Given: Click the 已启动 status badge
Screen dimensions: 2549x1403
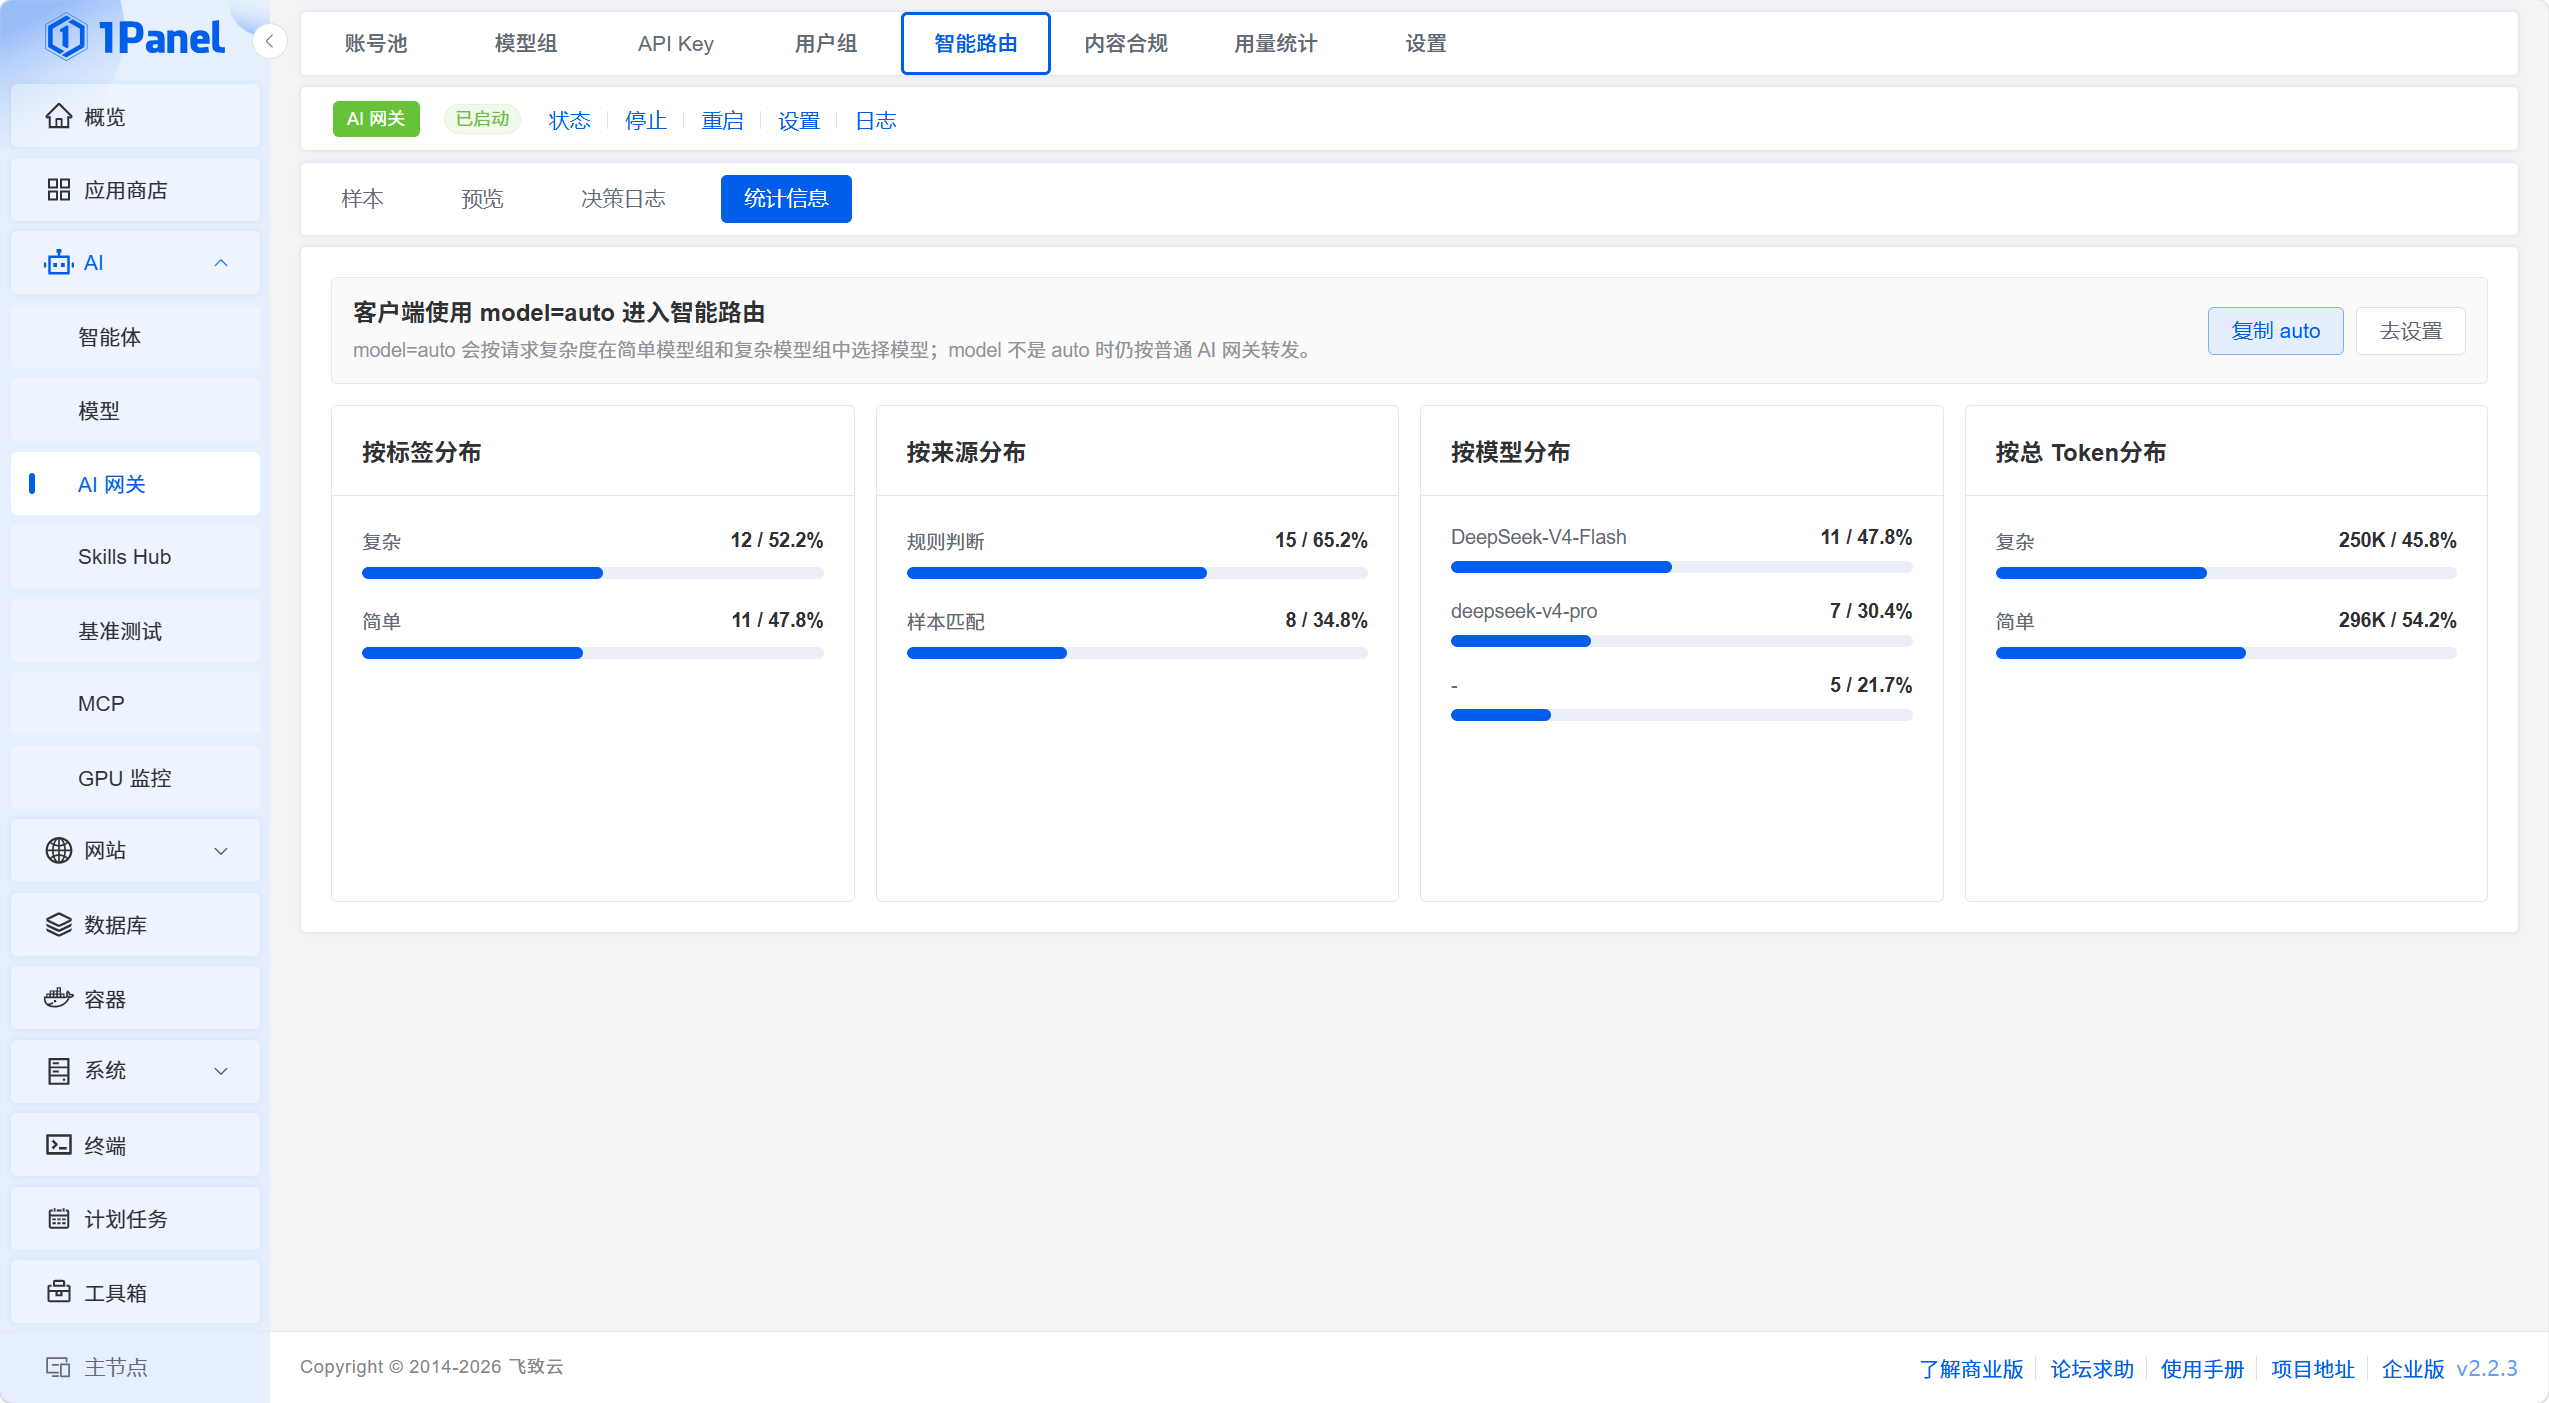Looking at the screenshot, I should pyautogui.click(x=483, y=119).
